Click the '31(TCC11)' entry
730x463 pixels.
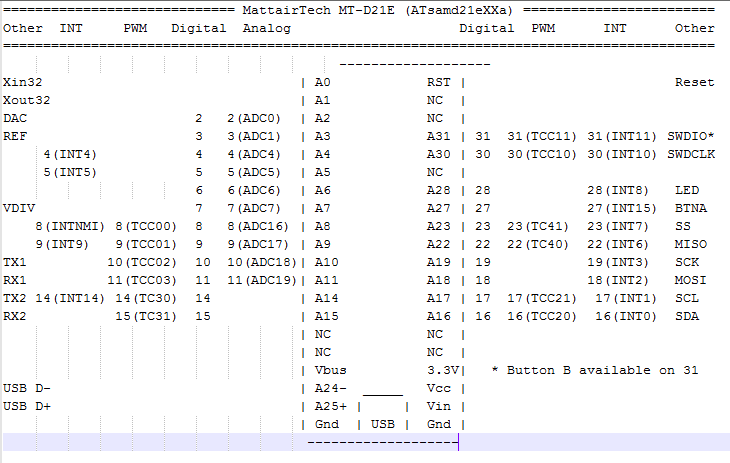tap(542, 136)
